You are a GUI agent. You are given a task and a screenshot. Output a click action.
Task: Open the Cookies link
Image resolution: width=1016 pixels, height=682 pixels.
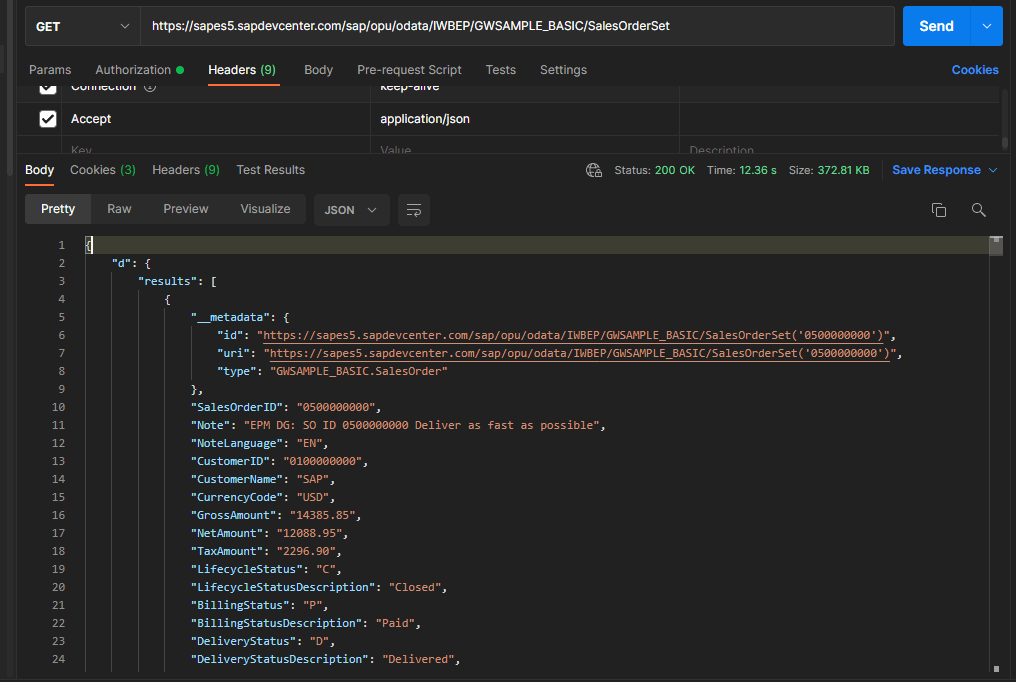[x=975, y=70]
